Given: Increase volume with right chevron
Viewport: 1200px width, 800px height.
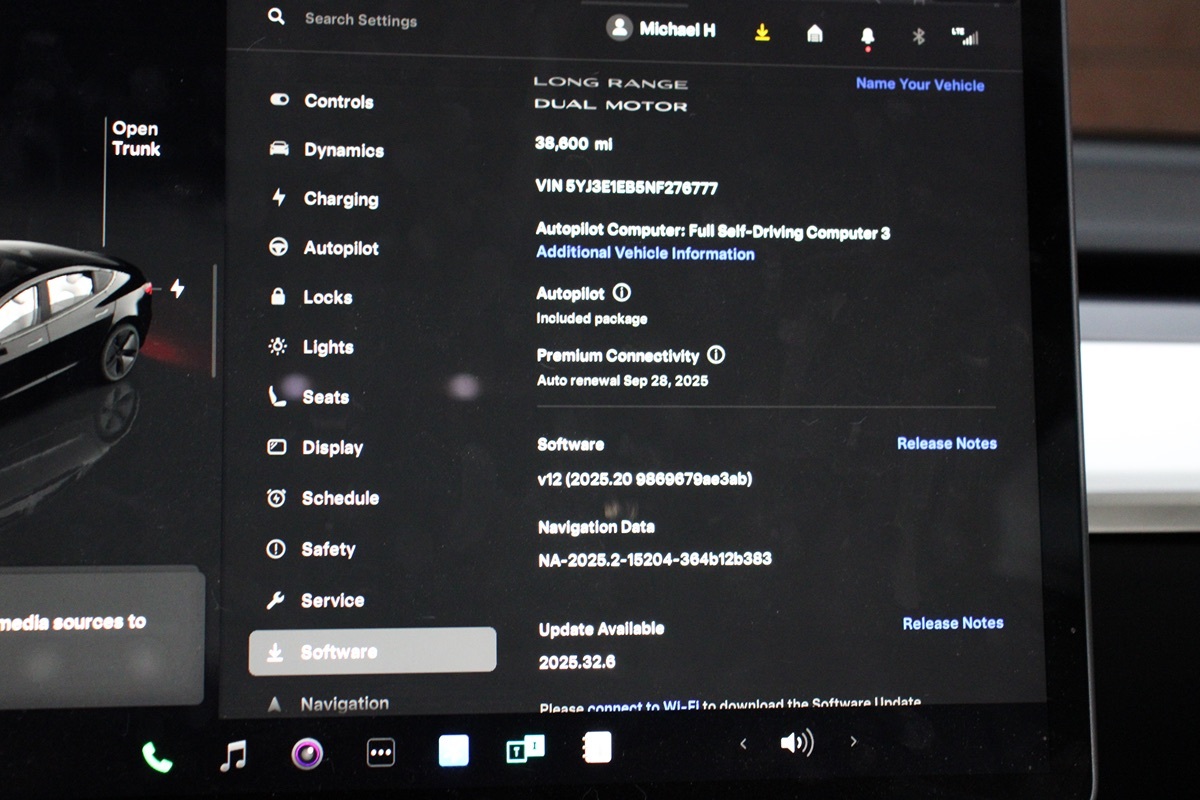Looking at the screenshot, I should point(853,742).
